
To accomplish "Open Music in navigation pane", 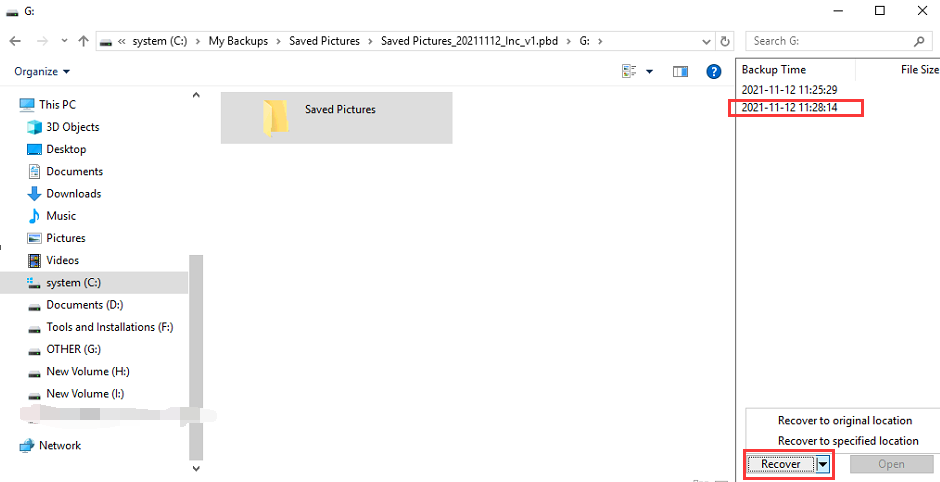I will click(61, 215).
